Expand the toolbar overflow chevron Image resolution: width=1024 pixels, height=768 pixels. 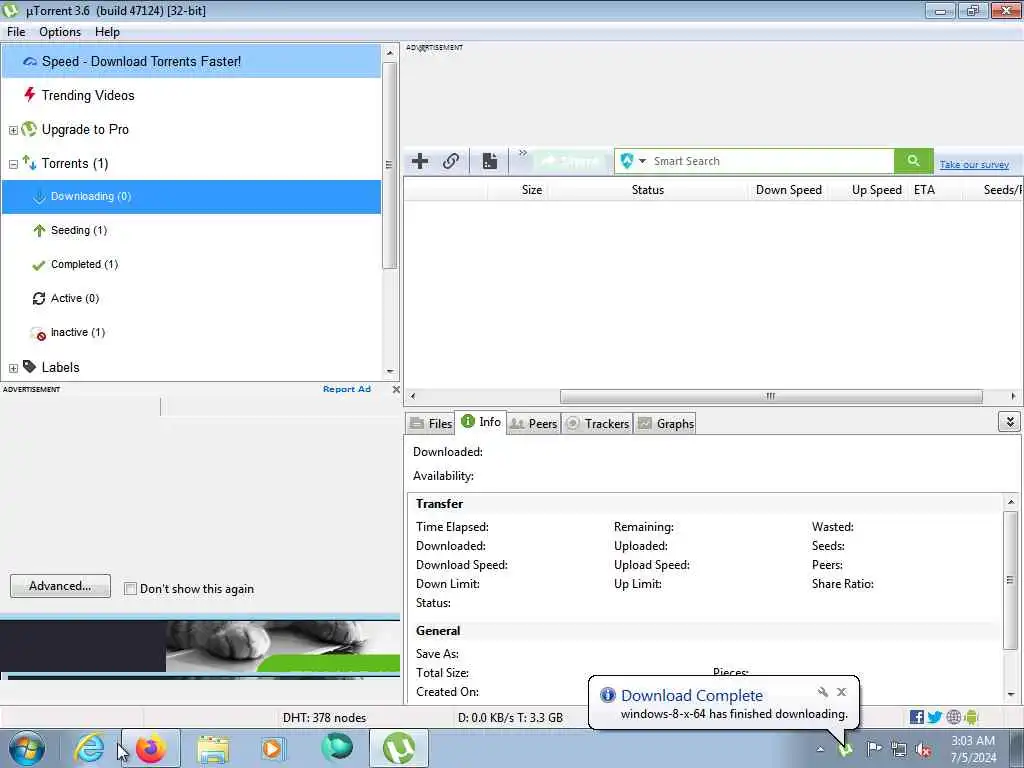click(x=522, y=153)
